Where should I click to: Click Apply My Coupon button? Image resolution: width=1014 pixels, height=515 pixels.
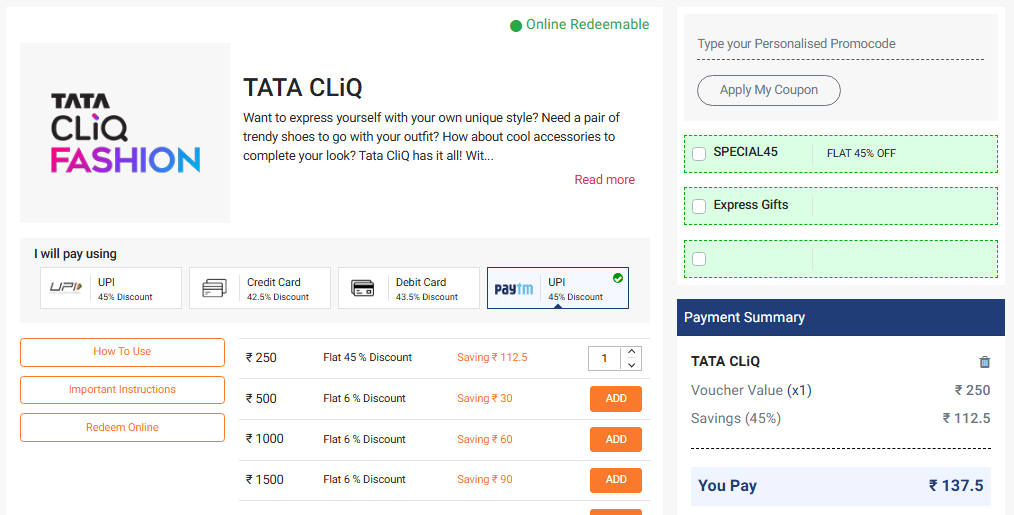(x=768, y=90)
